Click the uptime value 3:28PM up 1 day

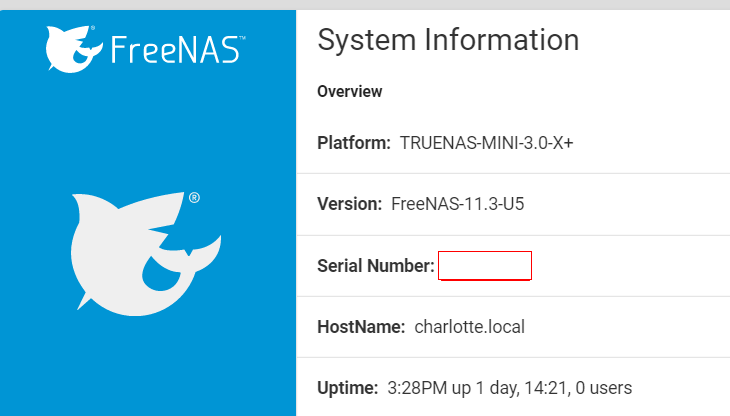click(x=510, y=388)
